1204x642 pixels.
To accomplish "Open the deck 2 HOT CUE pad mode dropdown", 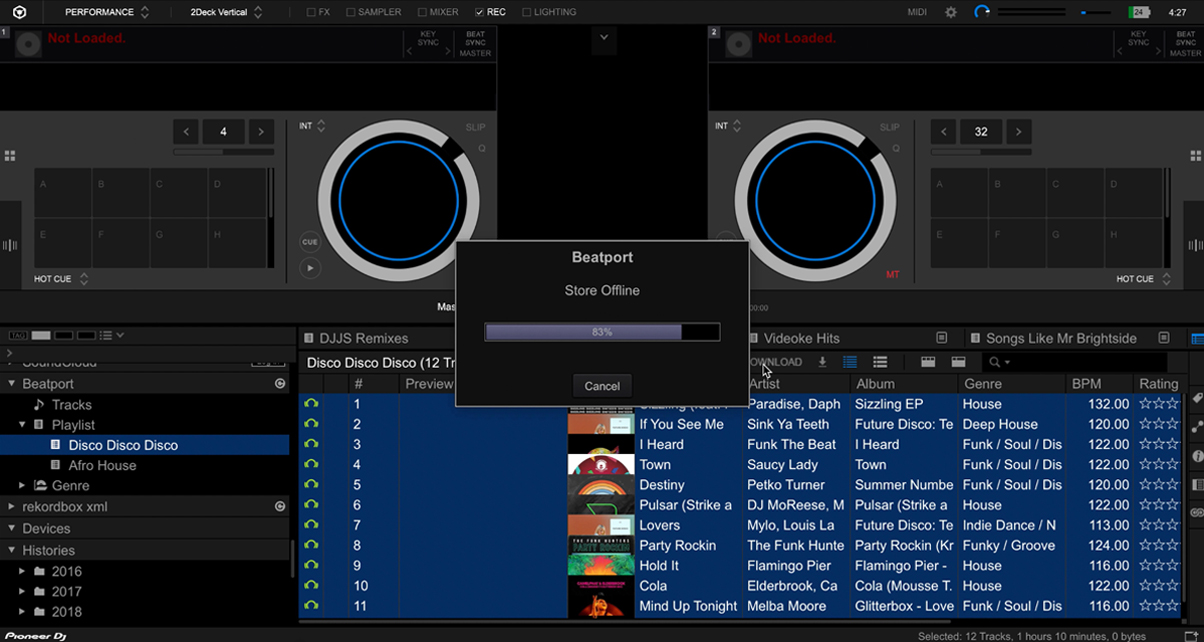I will (x=1145, y=279).
